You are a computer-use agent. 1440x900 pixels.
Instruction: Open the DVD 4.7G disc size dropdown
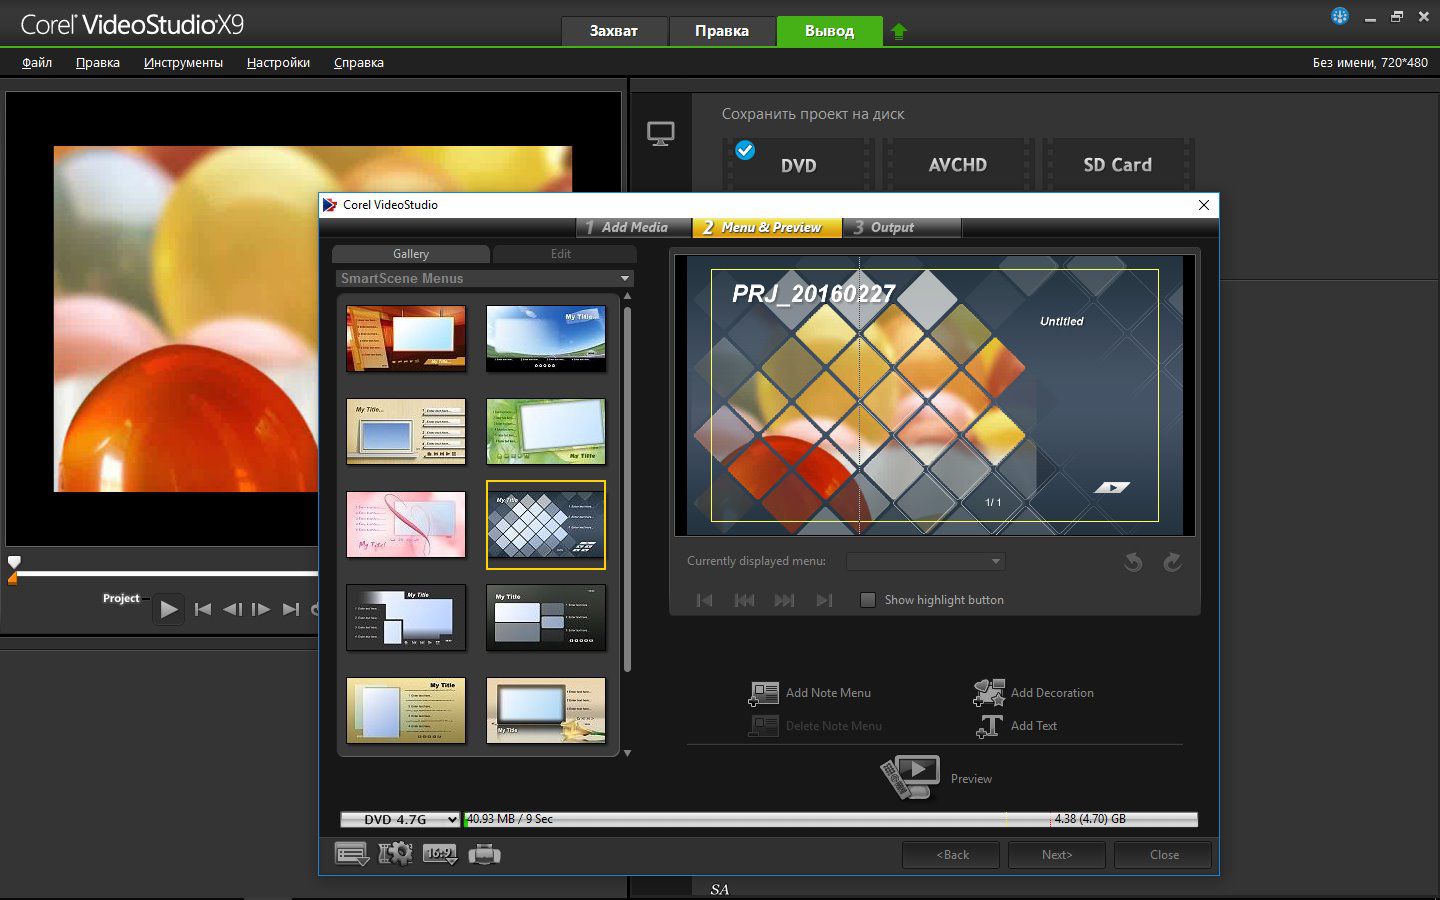coord(400,819)
